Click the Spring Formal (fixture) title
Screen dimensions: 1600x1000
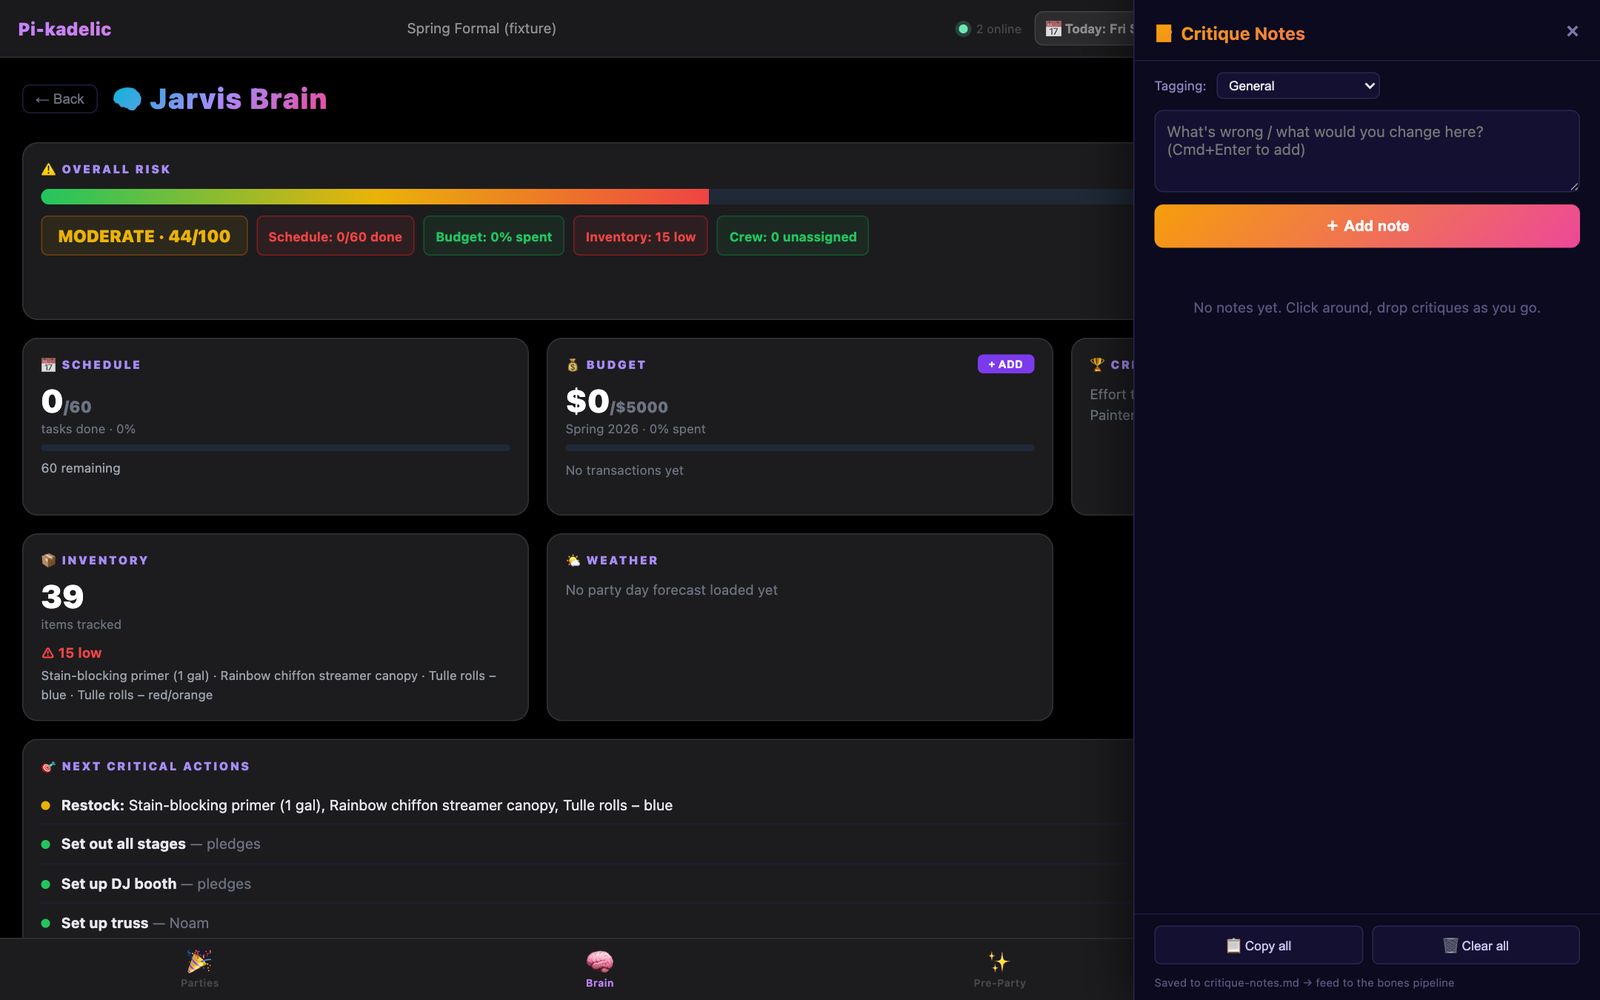click(x=481, y=29)
